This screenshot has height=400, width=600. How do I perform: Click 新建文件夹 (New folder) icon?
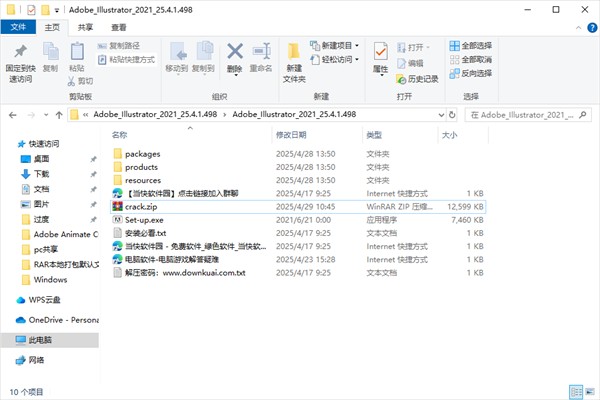[x=294, y=57]
